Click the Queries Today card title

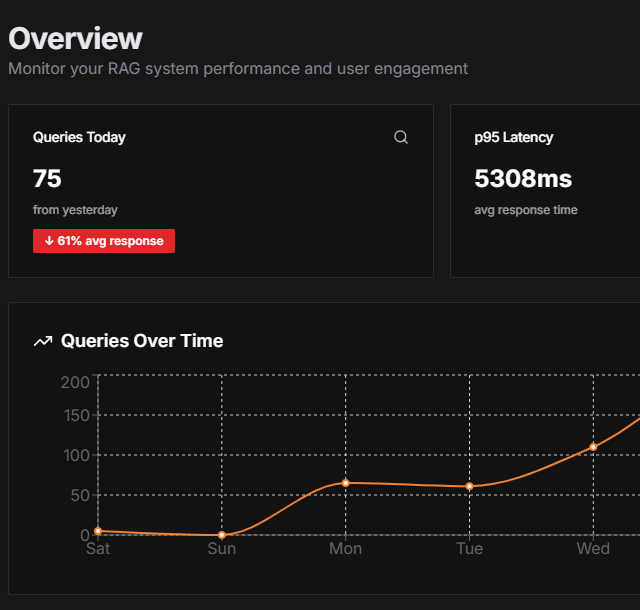tap(79, 137)
